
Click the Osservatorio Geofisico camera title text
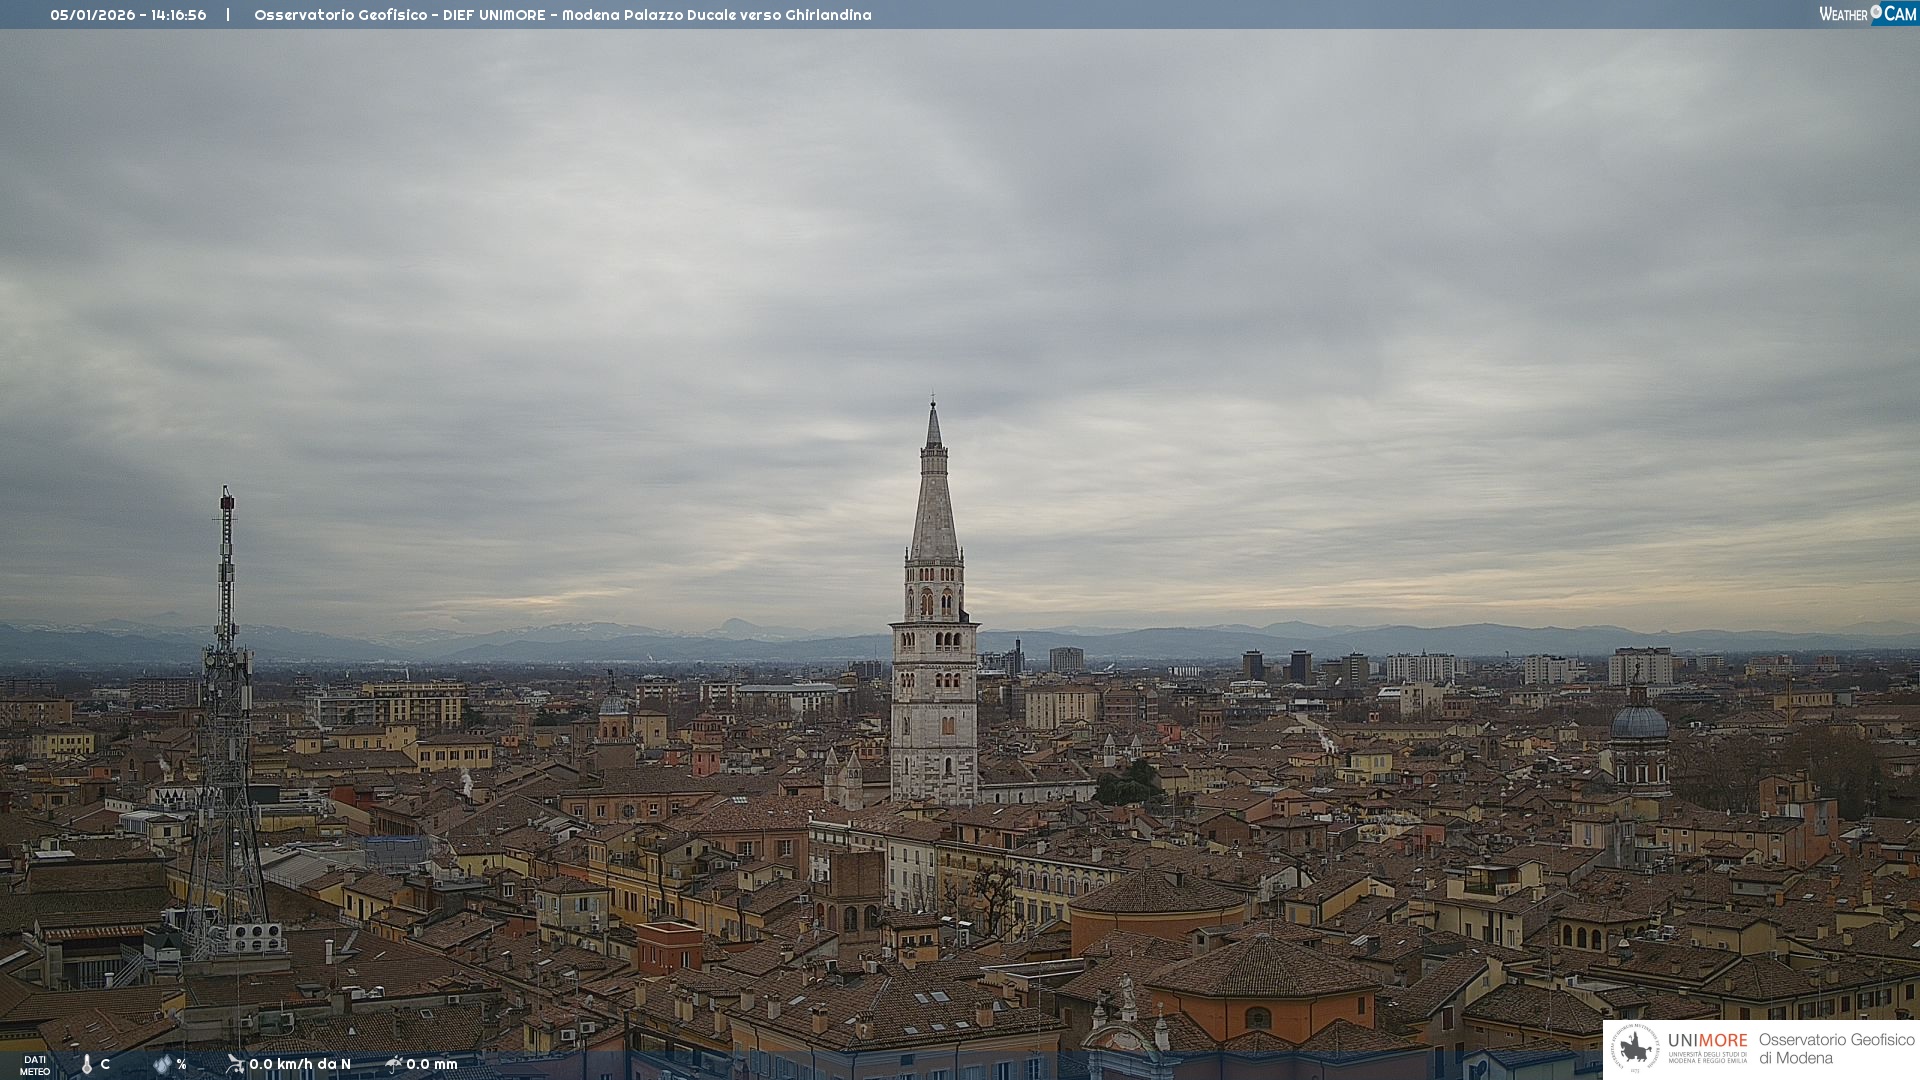562,15
